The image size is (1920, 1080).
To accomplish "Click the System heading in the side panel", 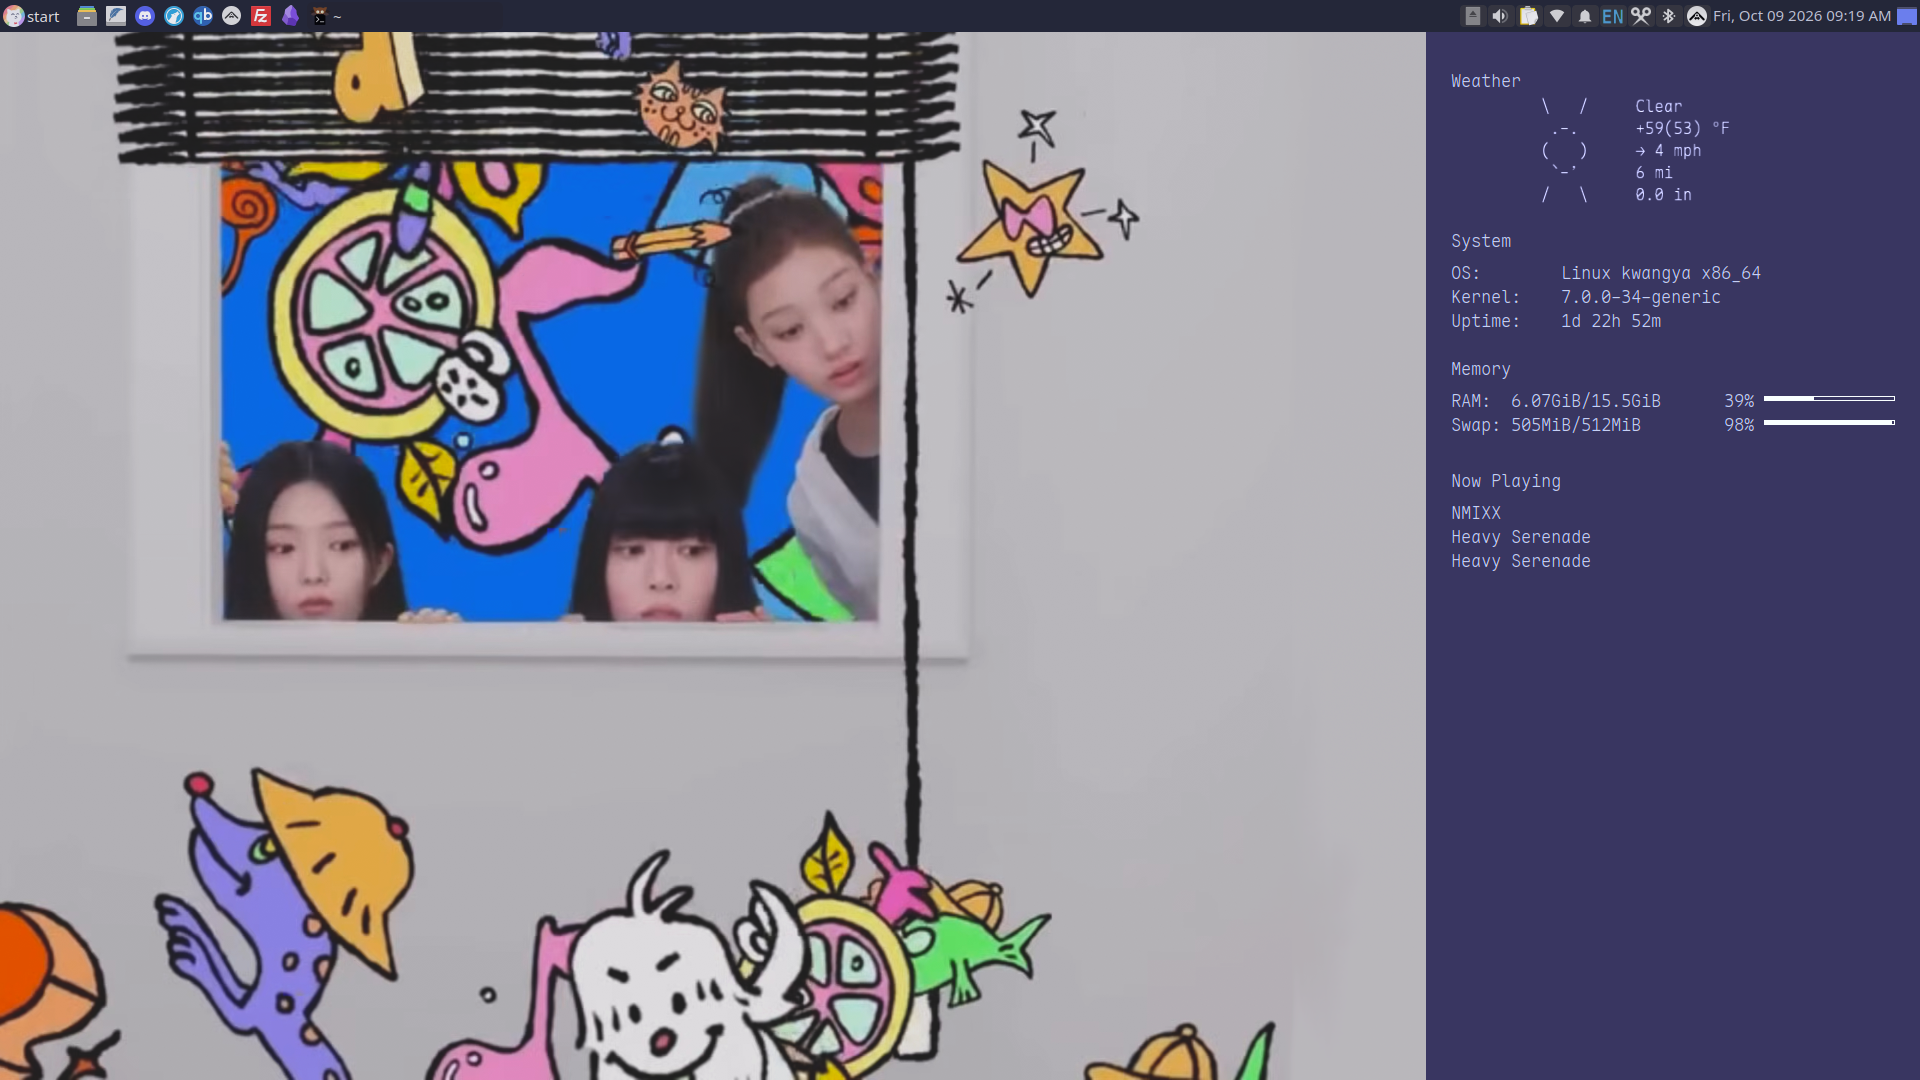I will [1481, 241].
